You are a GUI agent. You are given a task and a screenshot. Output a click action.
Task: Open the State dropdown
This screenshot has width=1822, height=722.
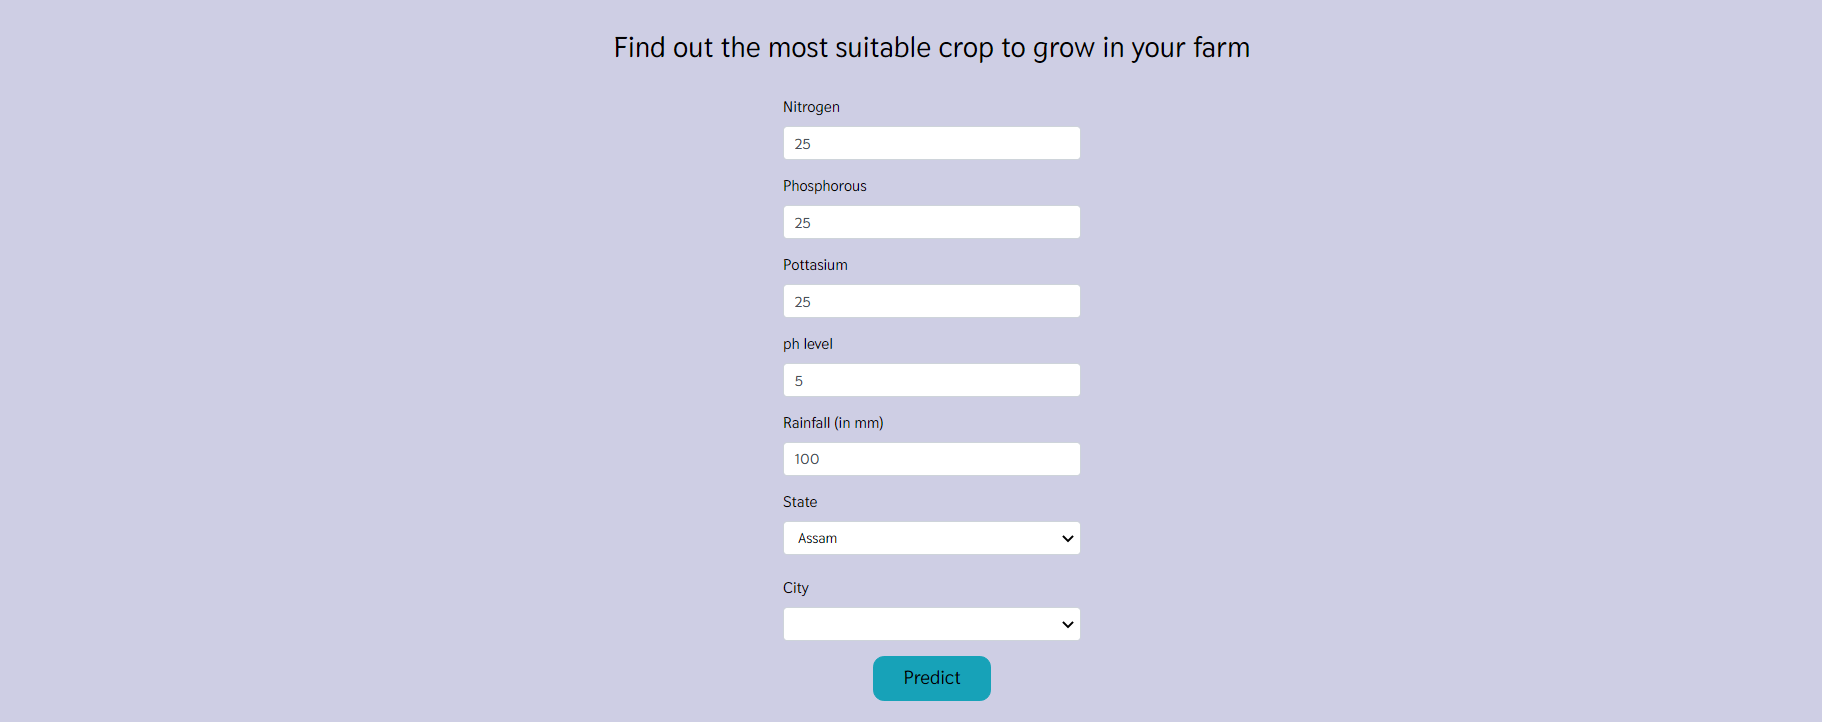(931, 537)
